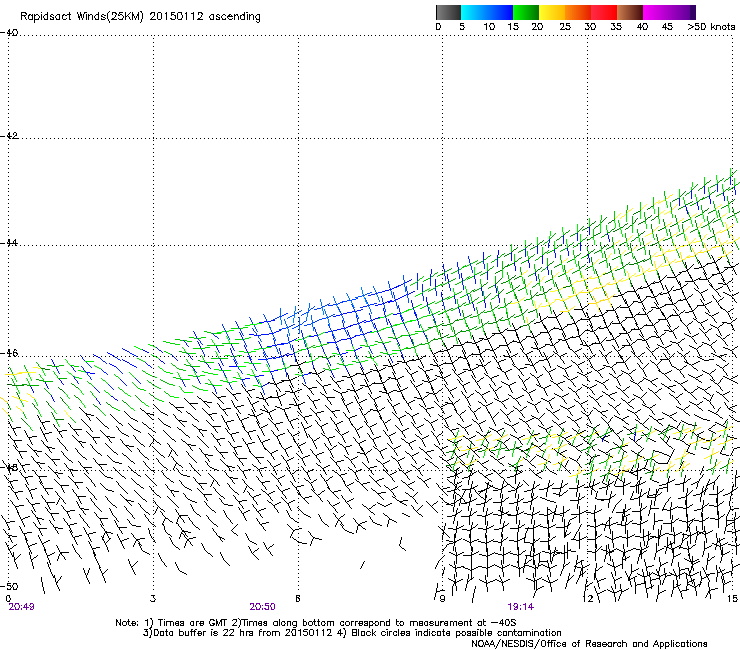Click the -48 latitude axis label
This screenshot has height=650, width=740.
(x=9, y=467)
